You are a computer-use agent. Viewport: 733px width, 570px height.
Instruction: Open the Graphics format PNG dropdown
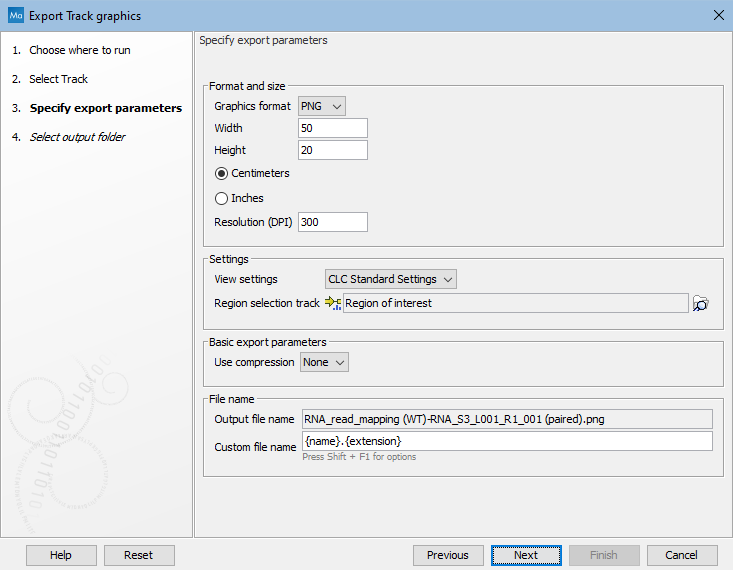pos(322,106)
